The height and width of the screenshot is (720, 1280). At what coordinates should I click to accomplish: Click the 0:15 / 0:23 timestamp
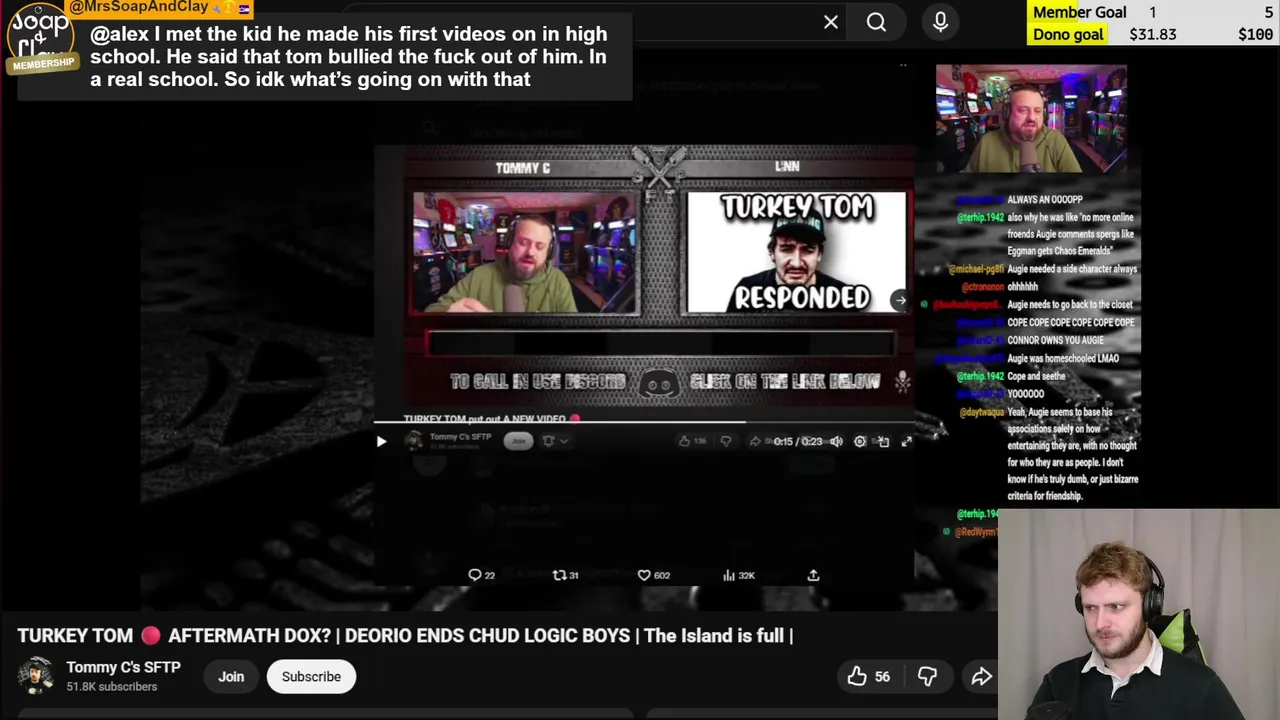pos(797,441)
